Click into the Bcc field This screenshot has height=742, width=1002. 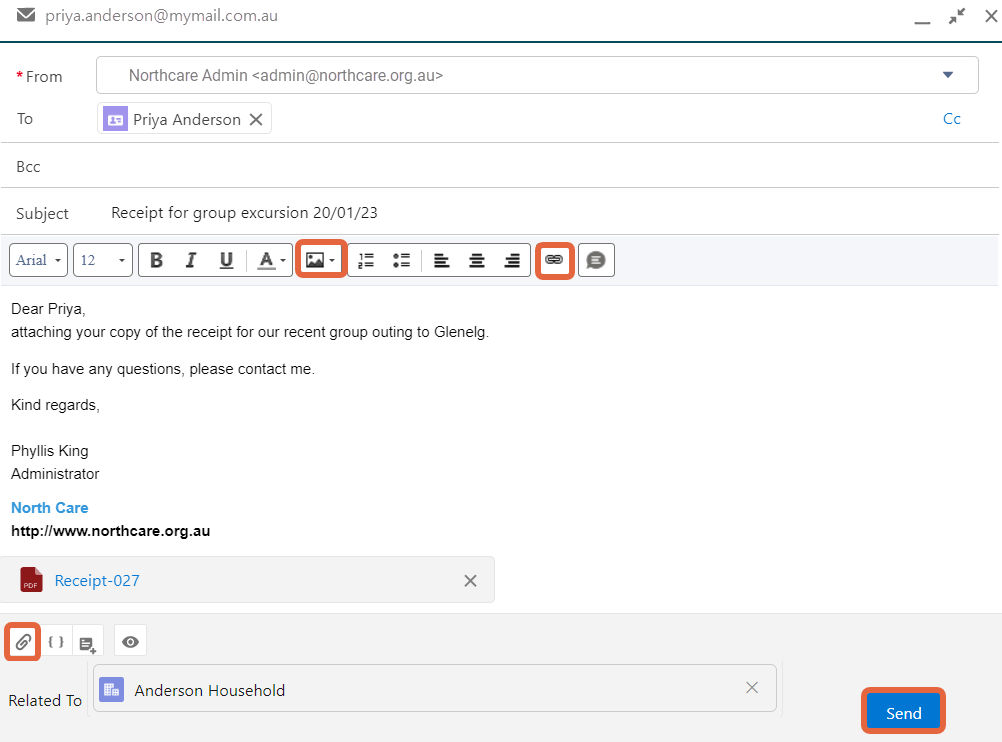pyautogui.click(x=500, y=166)
